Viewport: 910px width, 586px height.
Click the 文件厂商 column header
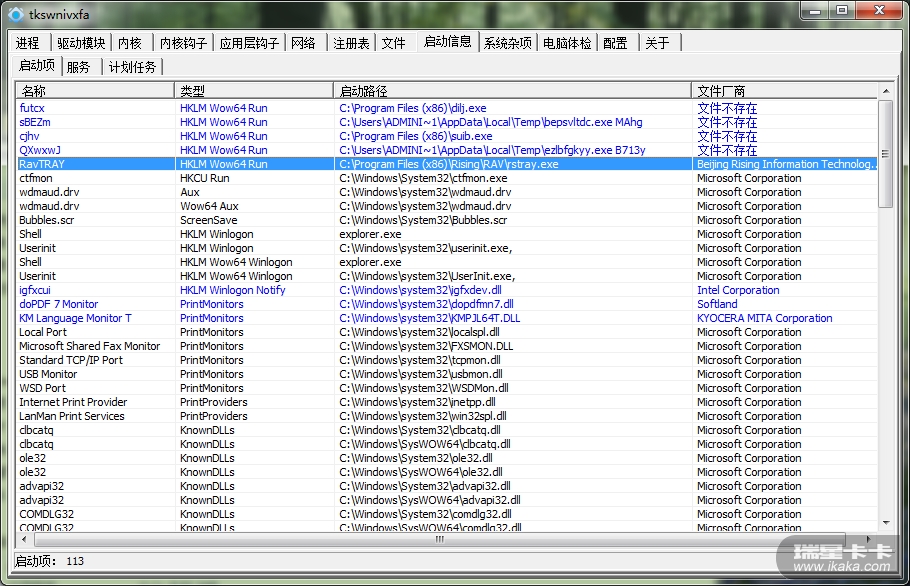[784, 91]
